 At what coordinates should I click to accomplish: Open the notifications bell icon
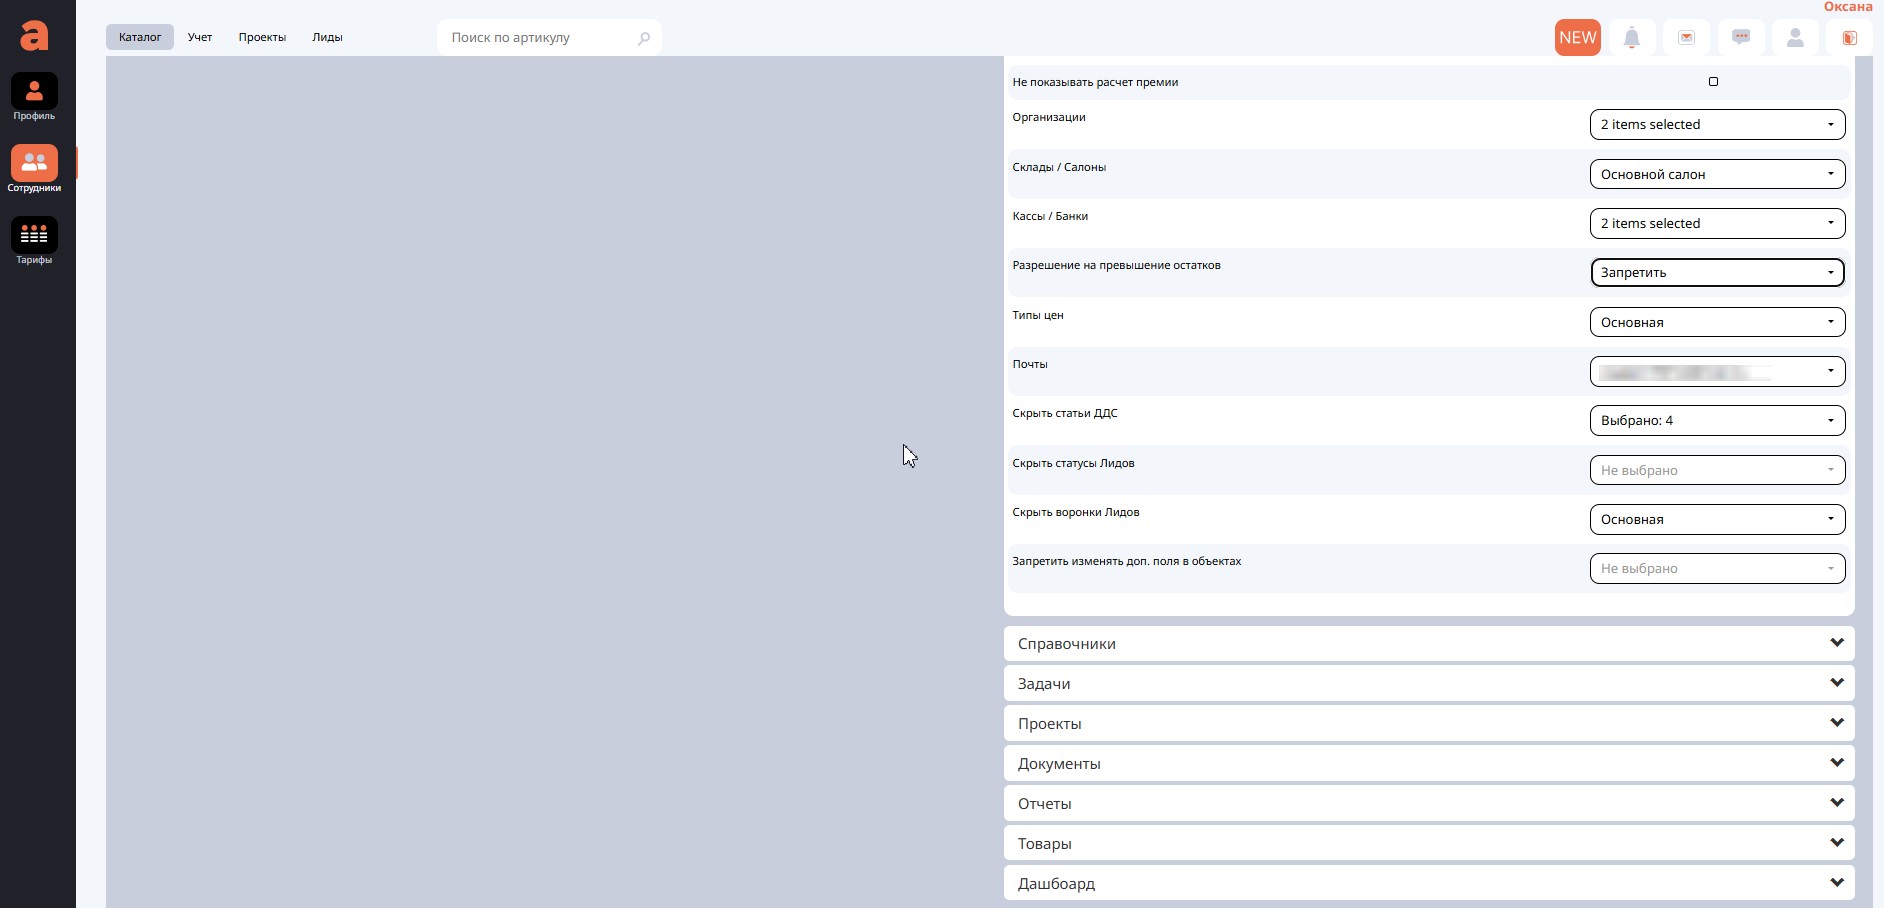[x=1632, y=38]
